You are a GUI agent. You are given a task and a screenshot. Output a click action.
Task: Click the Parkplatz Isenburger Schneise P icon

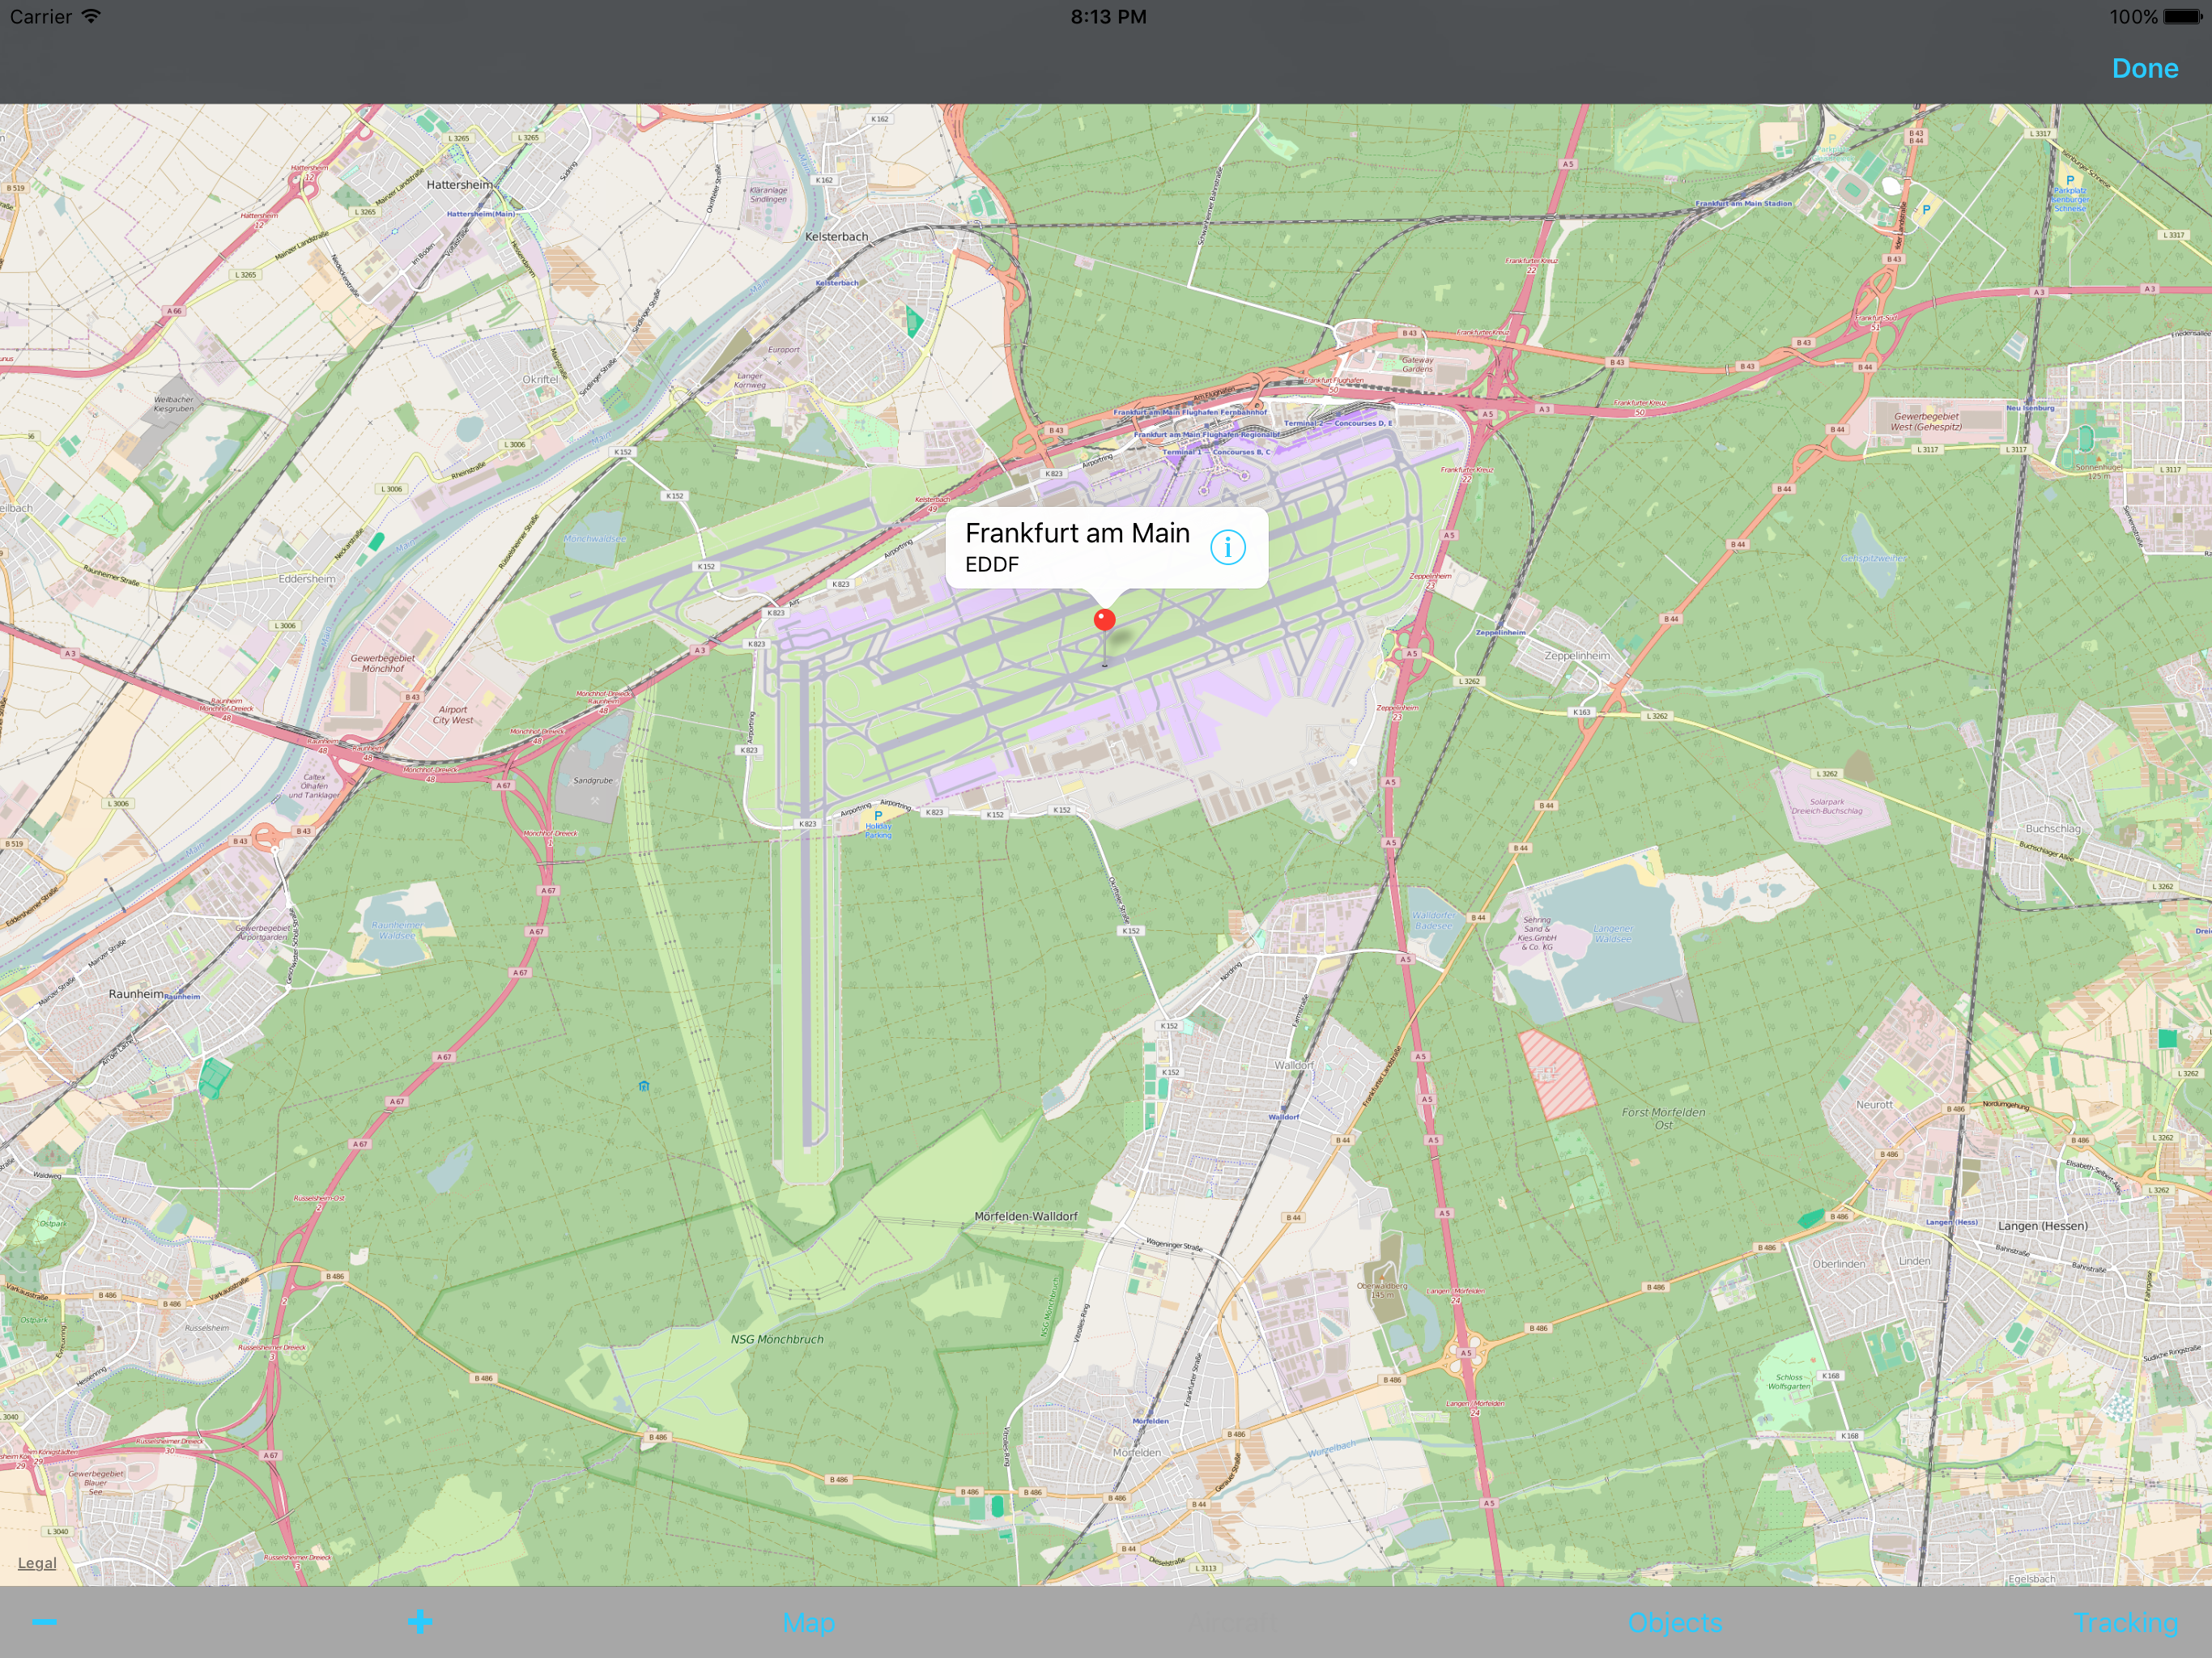[2070, 181]
